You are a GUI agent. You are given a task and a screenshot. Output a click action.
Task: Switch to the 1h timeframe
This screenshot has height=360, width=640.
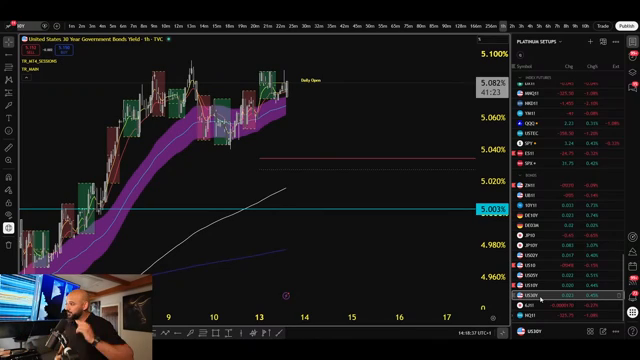[x=503, y=26]
